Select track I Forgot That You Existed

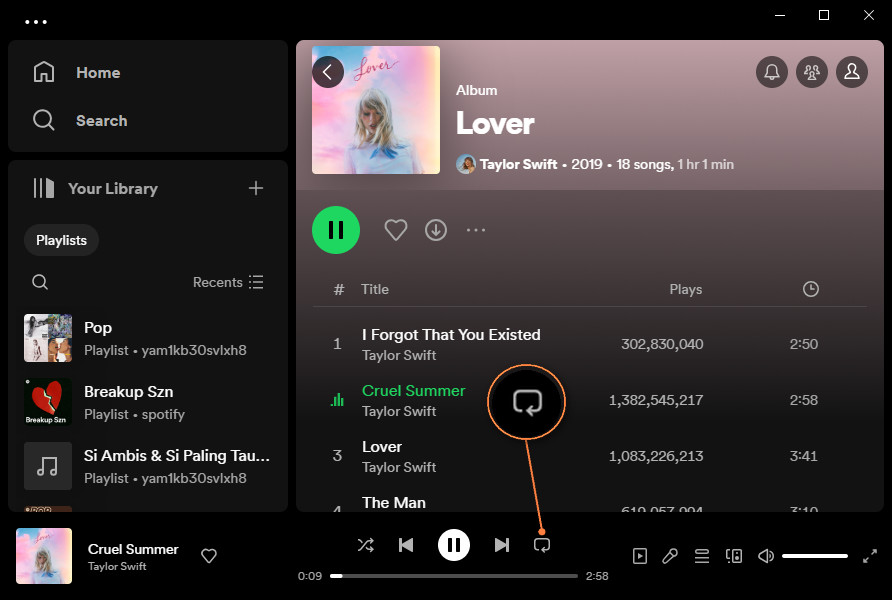pos(451,334)
